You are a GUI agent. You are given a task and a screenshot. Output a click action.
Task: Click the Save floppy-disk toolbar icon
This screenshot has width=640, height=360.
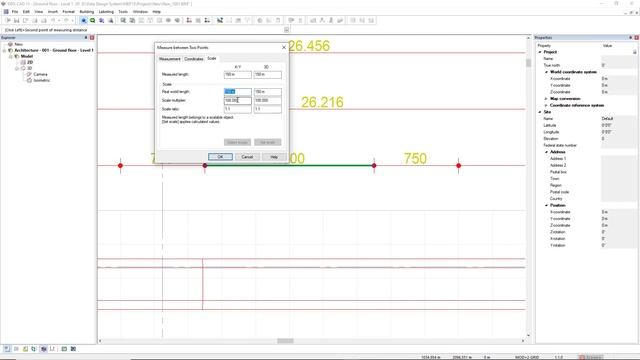pos(16,20)
